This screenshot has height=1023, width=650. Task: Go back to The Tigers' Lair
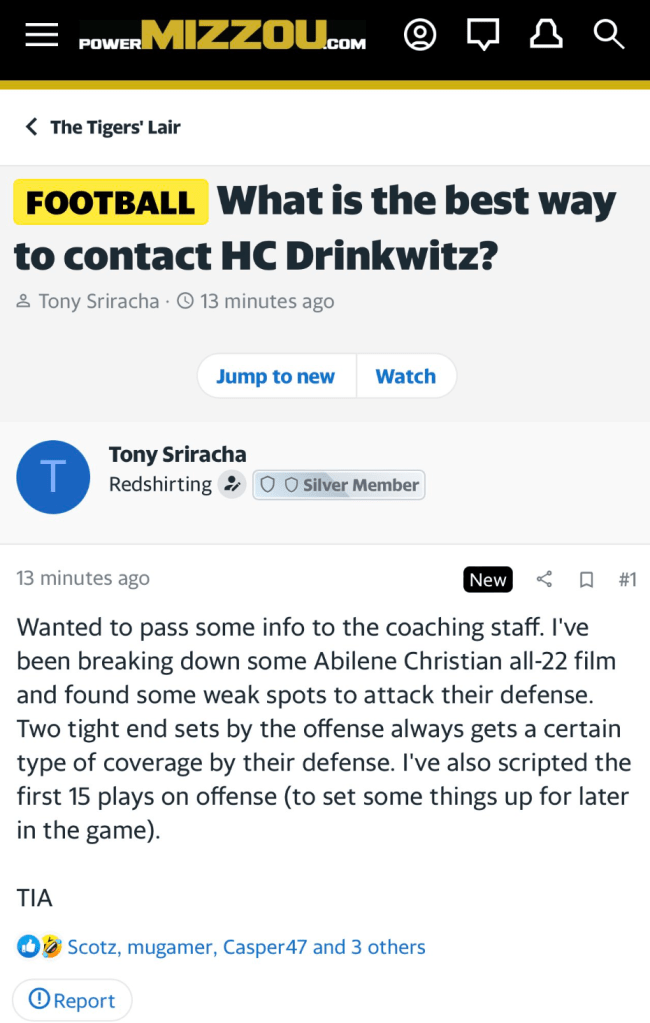103,127
